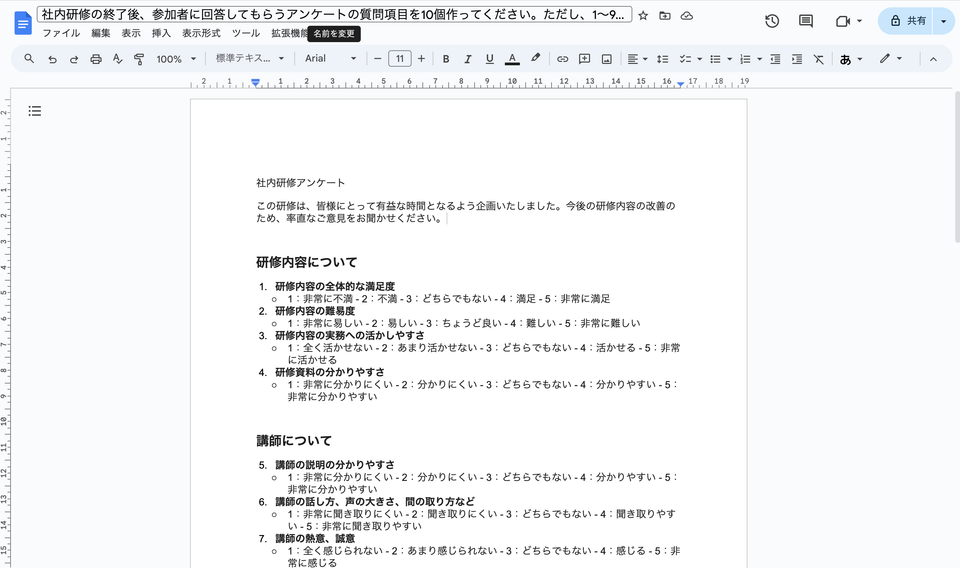Decrease font size with minus button
Image resolution: width=960 pixels, height=568 pixels.
coord(378,59)
